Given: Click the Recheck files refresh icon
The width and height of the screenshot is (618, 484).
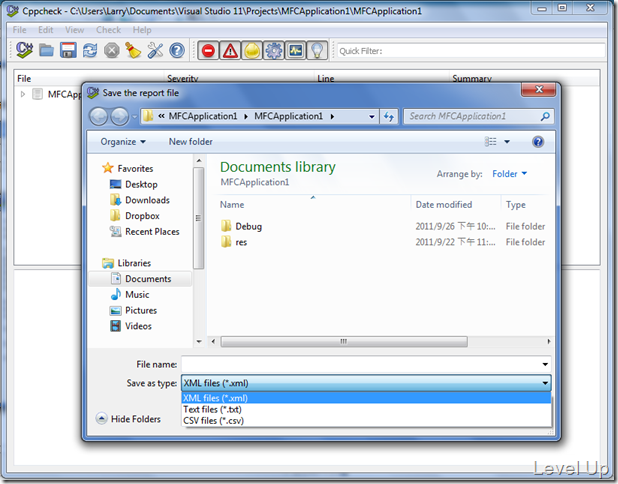Looking at the screenshot, I should click(90, 50).
